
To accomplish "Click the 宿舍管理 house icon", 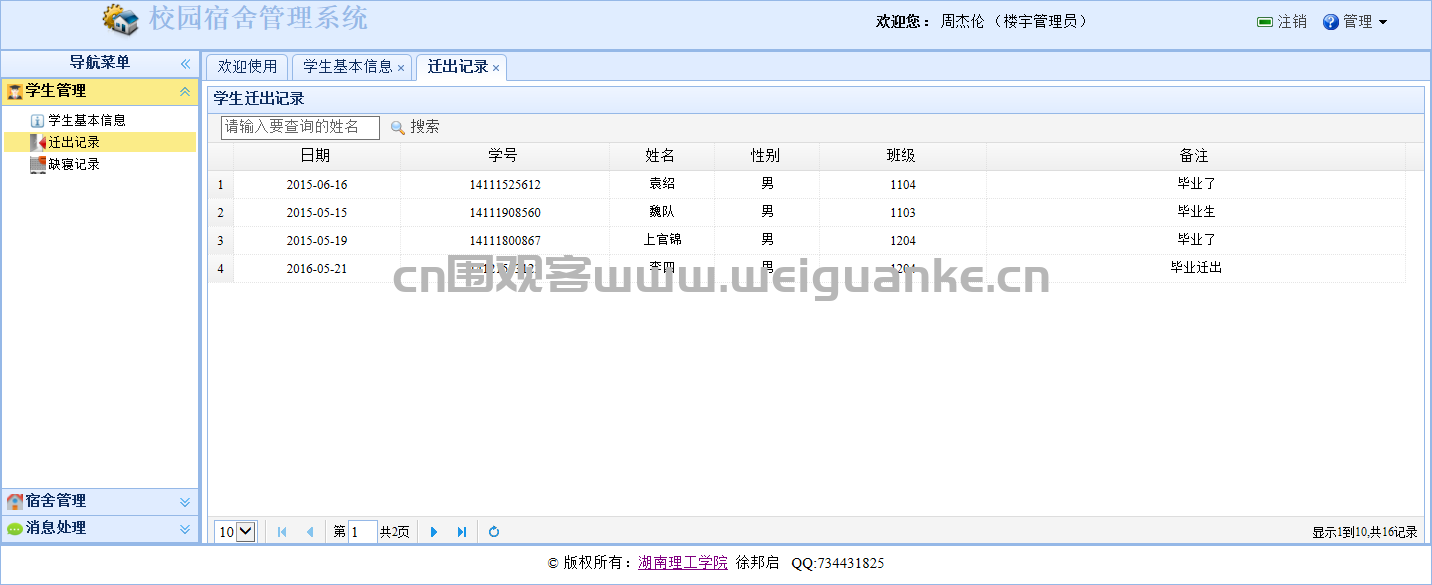I will pyautogui.click(x=14, y=501).
